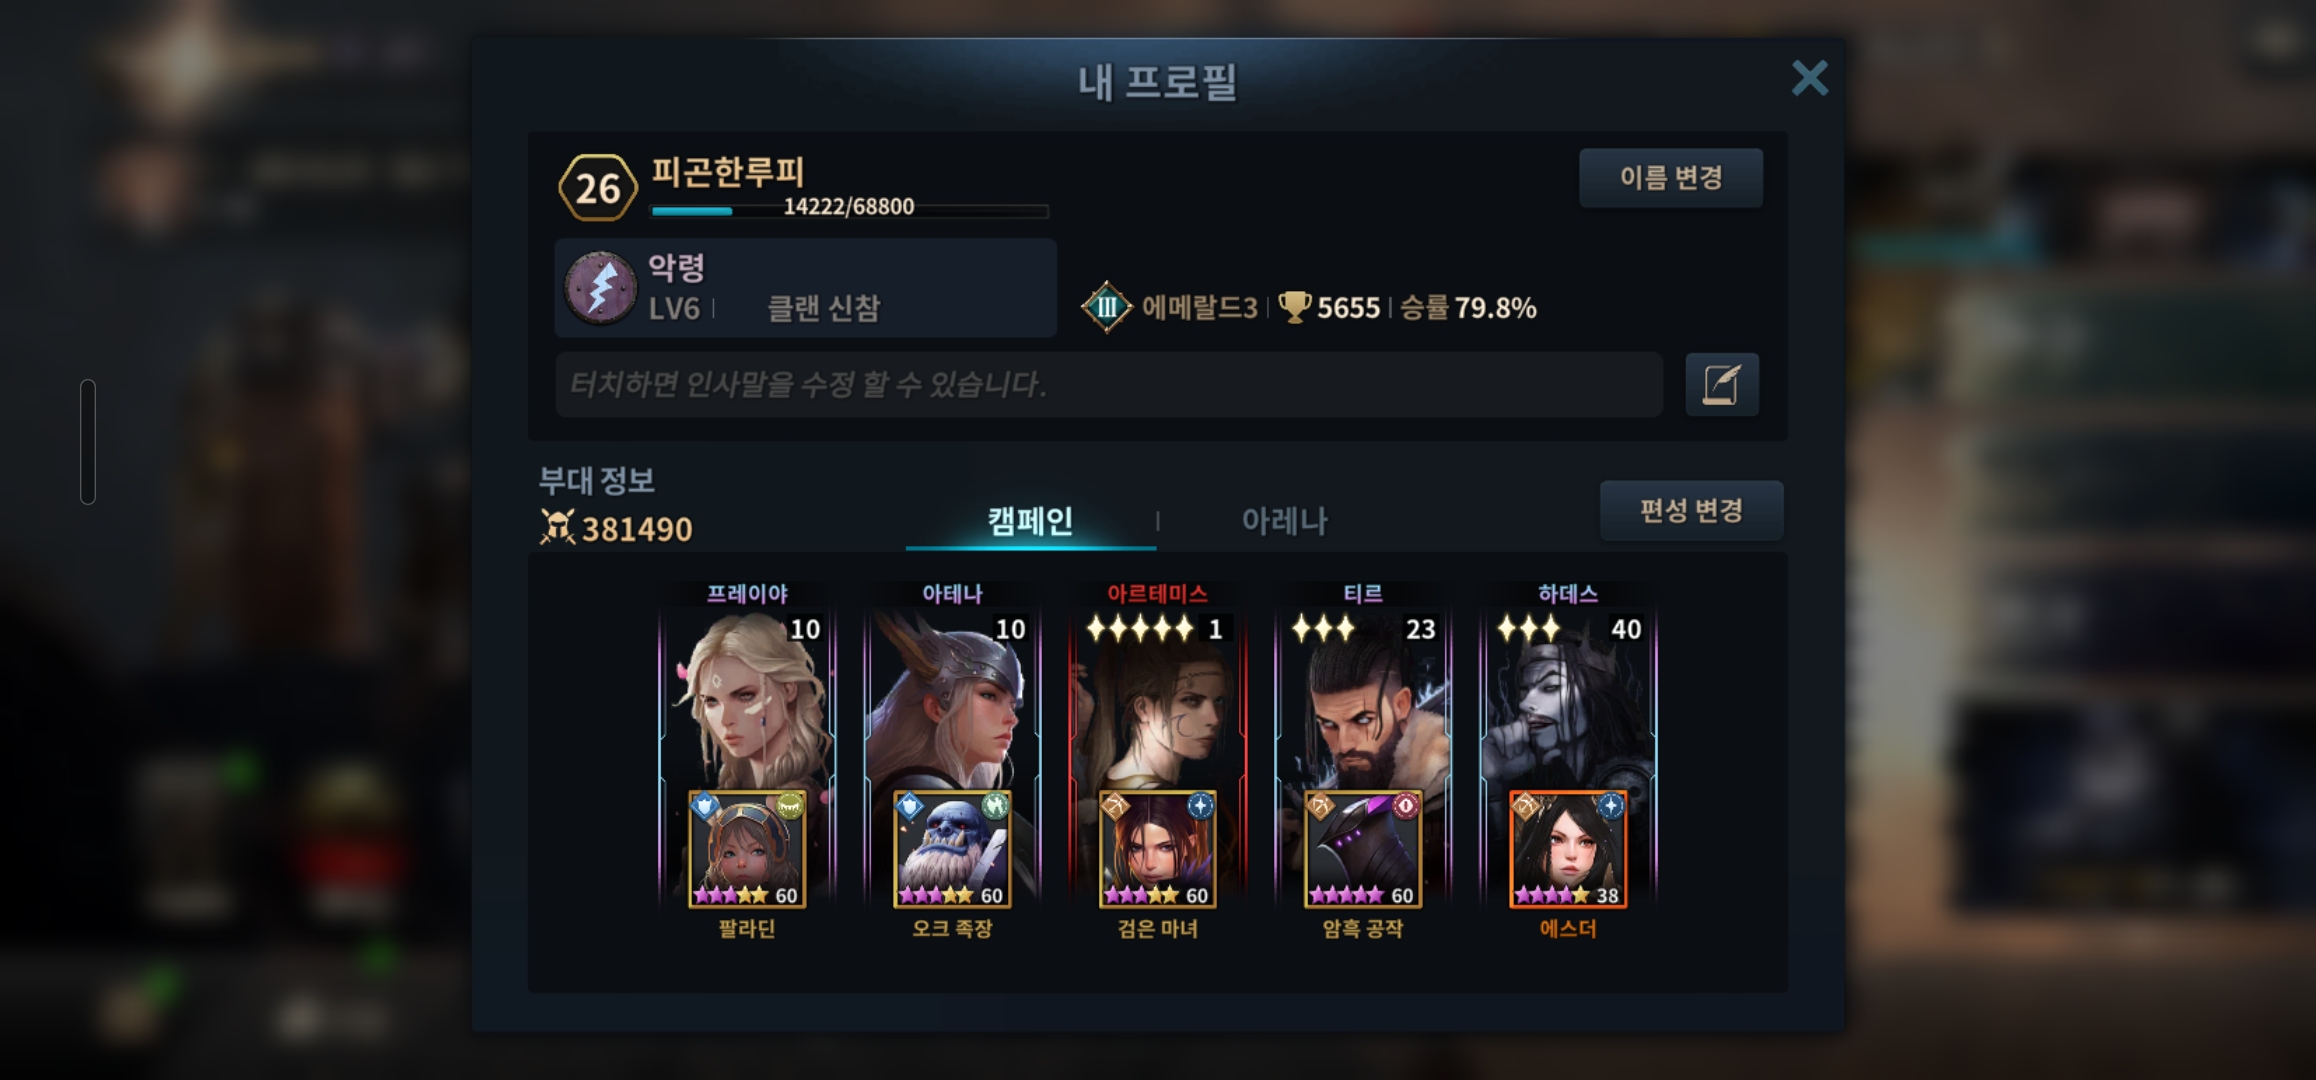2316x1080 pixels.
Task: Select the 검은 마녀 hero portrait
Action: 1157,849
